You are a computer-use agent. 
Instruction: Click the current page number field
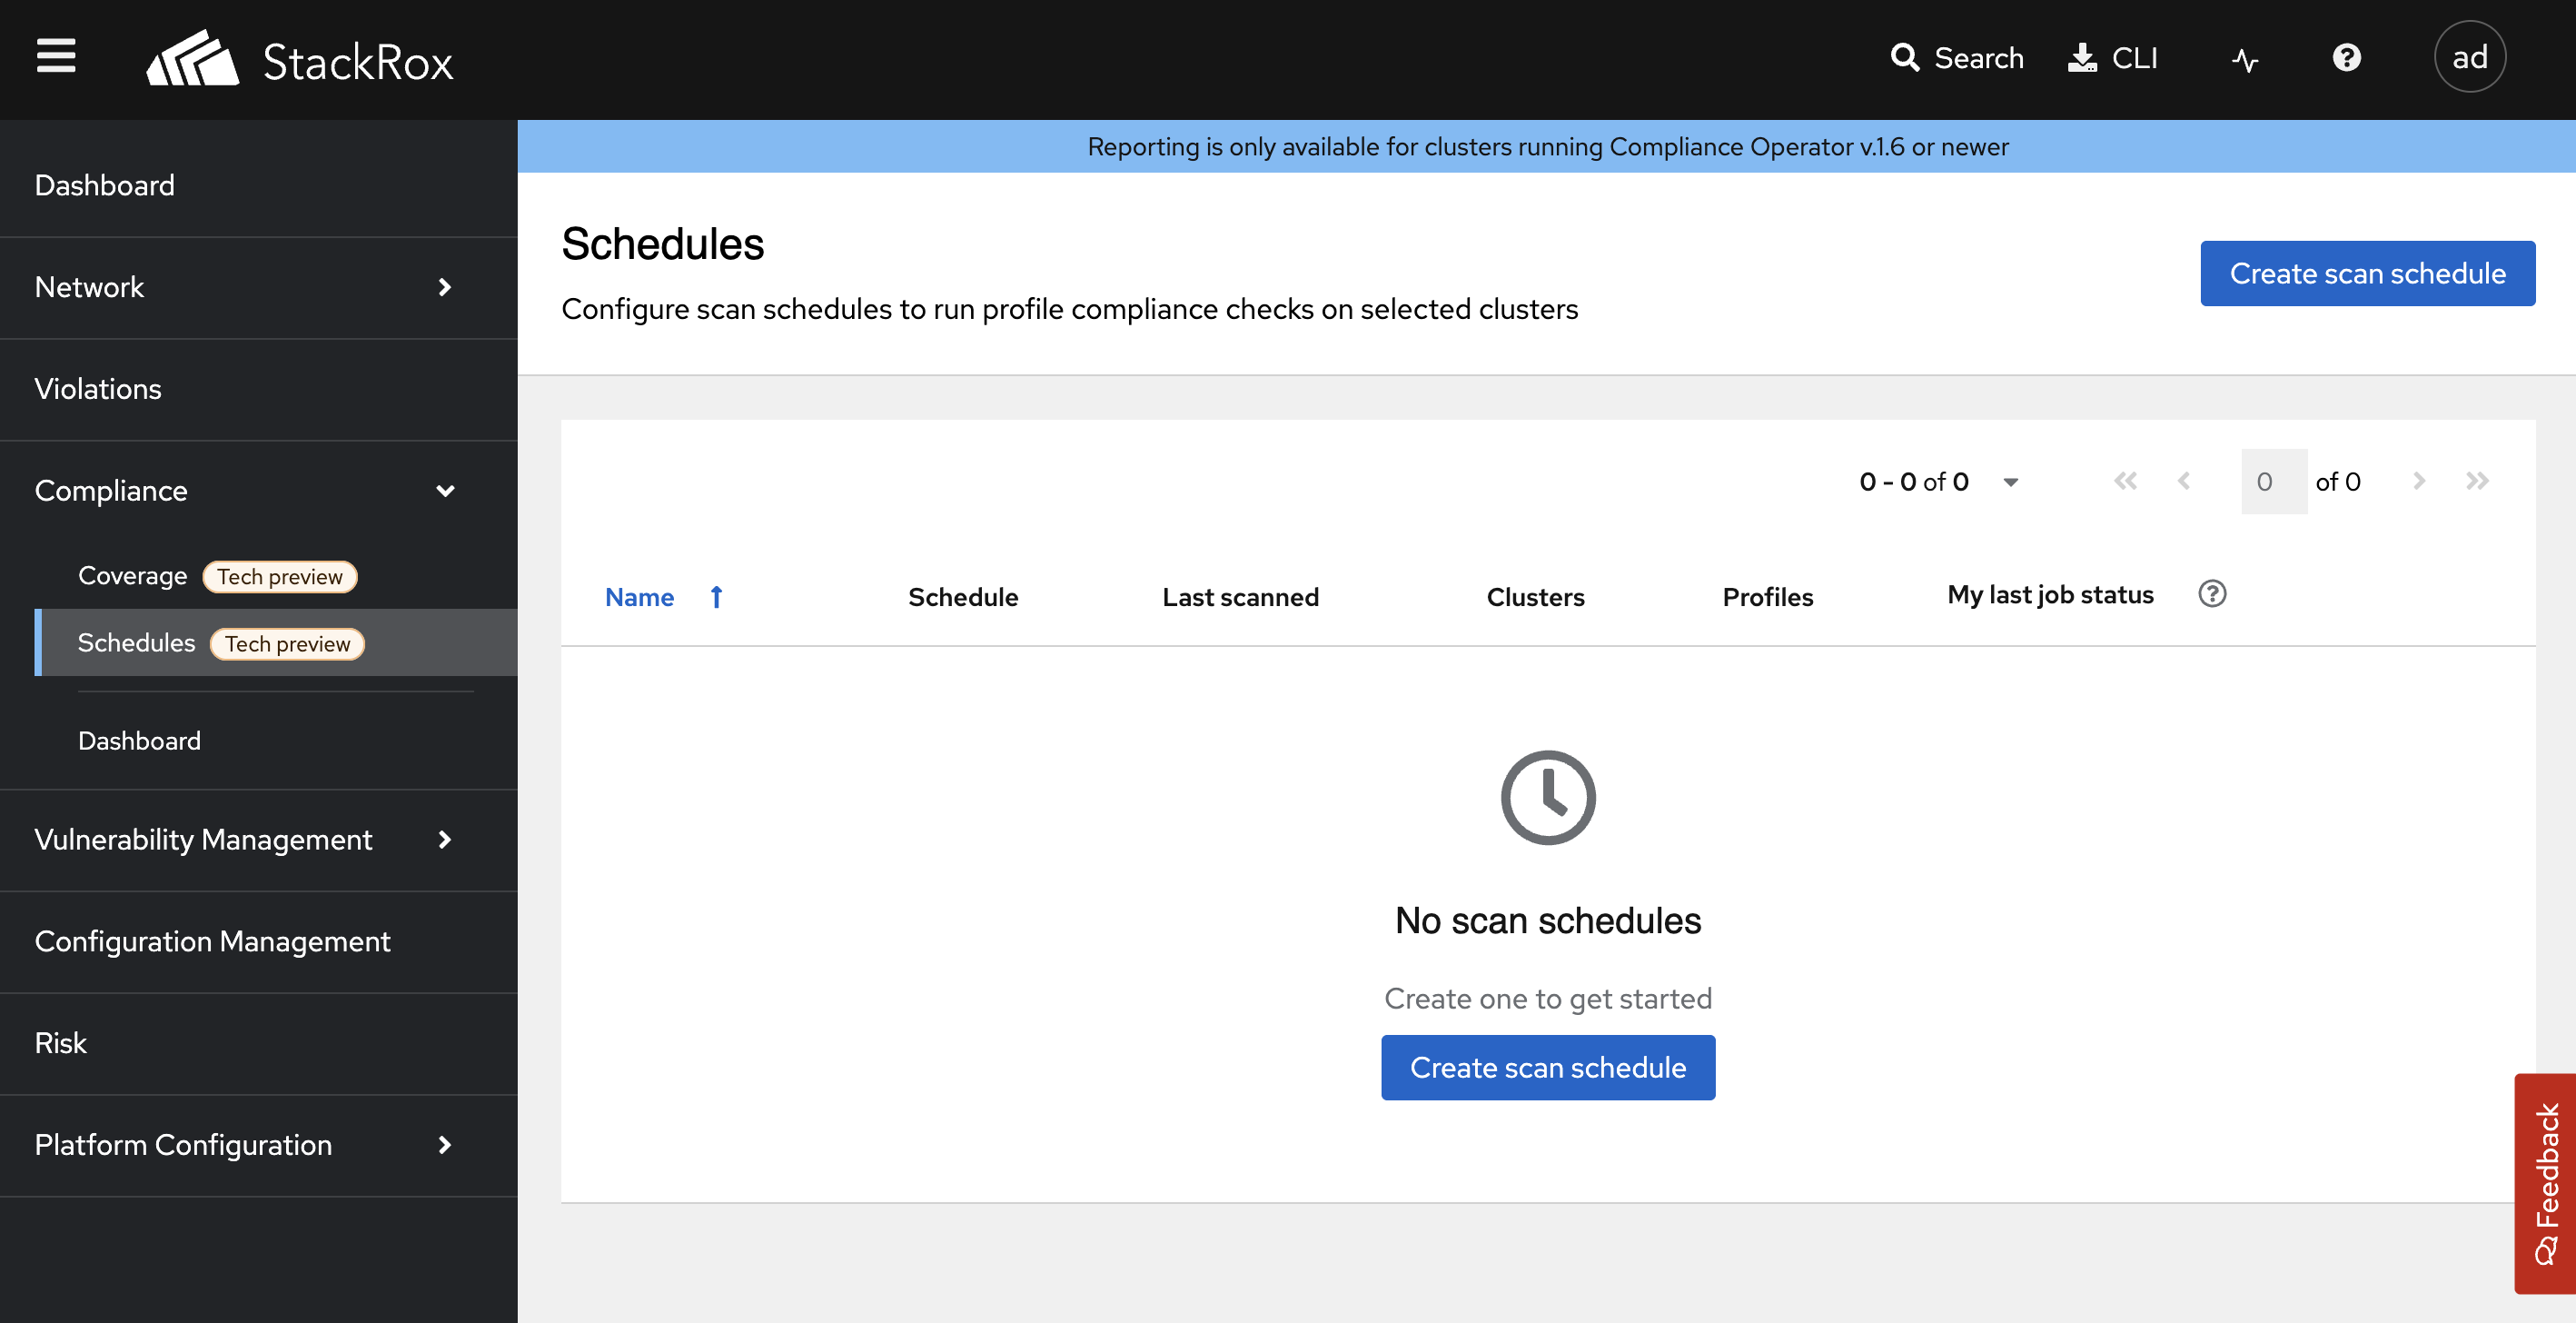[x=2273, y=482]
